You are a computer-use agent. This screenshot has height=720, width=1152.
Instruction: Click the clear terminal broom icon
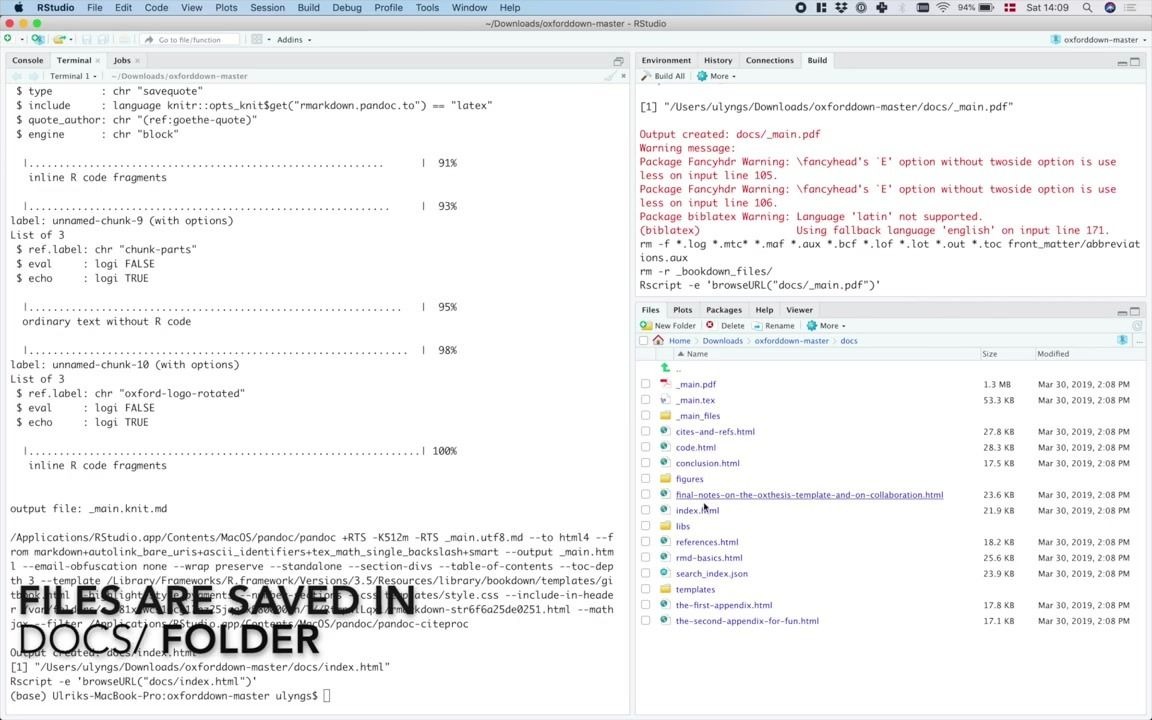point(609,76)
